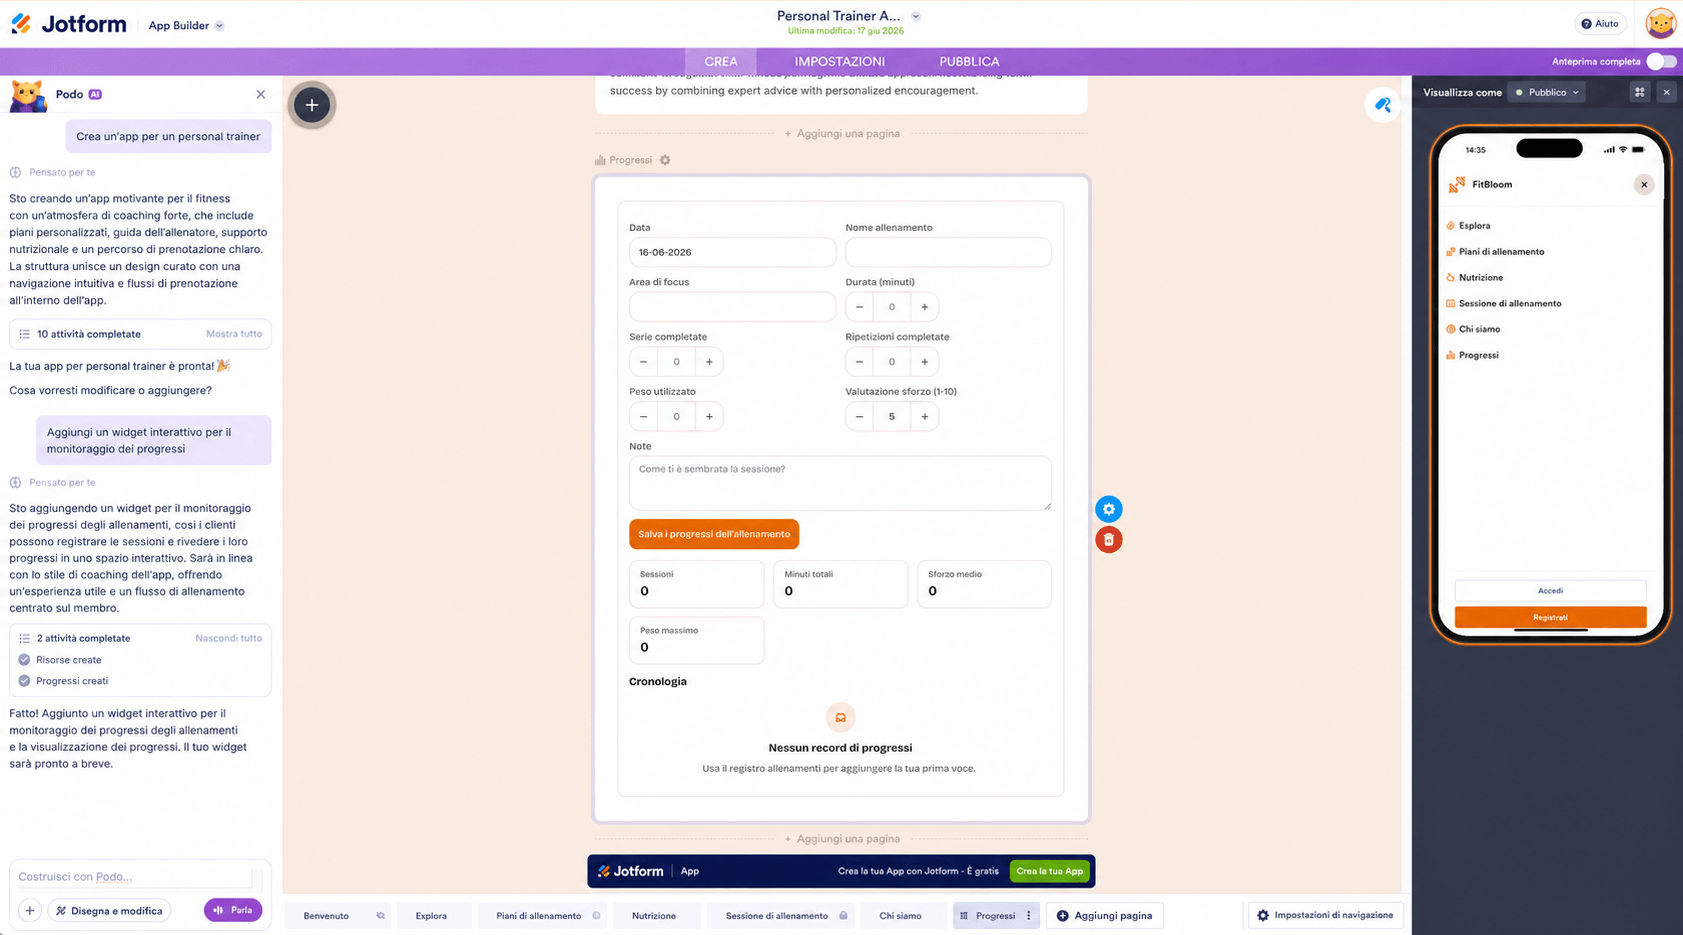
Task: Decrease Durata (minuti) with minus button
Action: [859, 307]
